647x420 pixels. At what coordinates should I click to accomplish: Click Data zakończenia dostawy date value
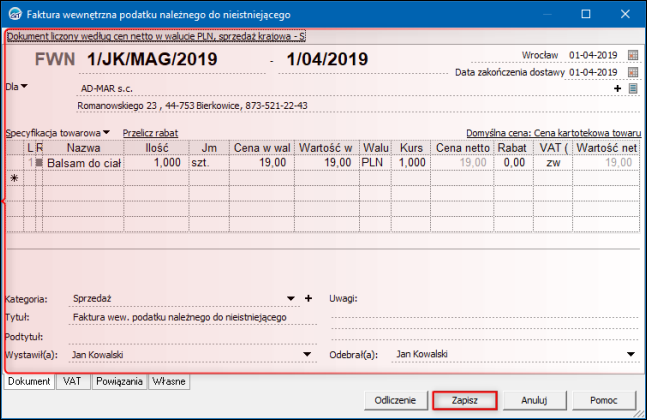coord(593,72)
